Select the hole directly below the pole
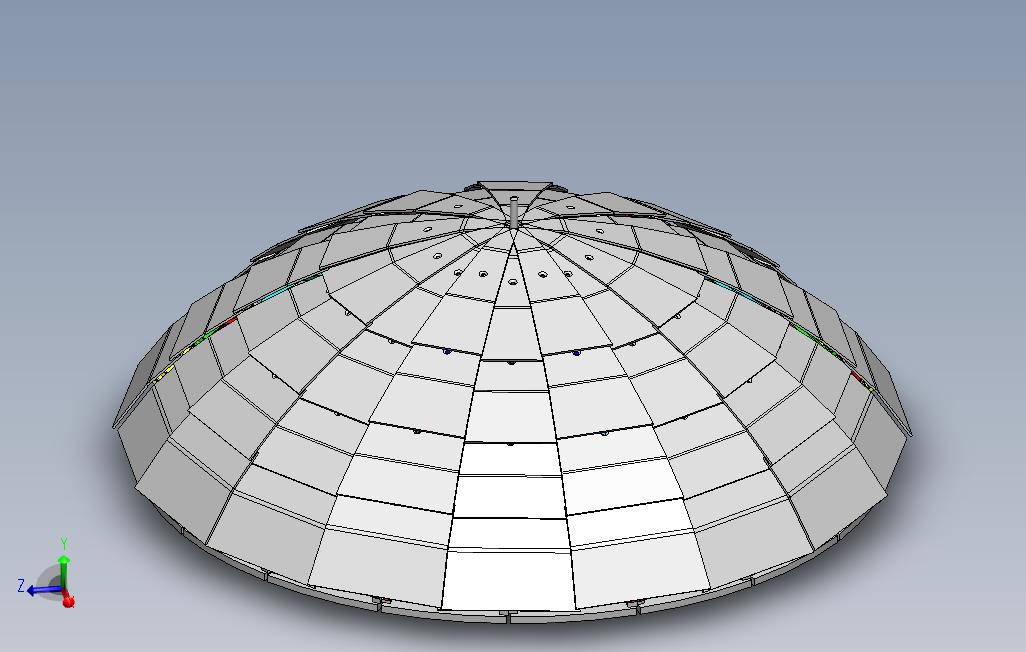Screen dimensions: 1026x652 pos(512,282)
